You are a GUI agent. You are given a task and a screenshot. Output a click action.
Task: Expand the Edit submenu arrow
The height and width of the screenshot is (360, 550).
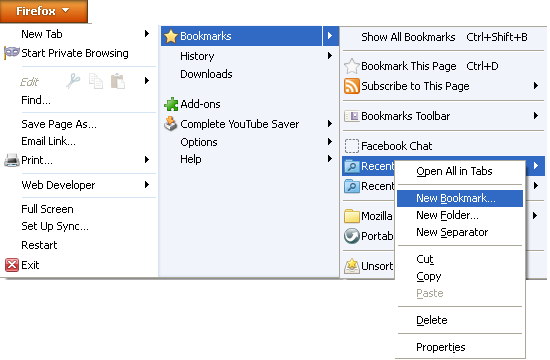(147, 81)
